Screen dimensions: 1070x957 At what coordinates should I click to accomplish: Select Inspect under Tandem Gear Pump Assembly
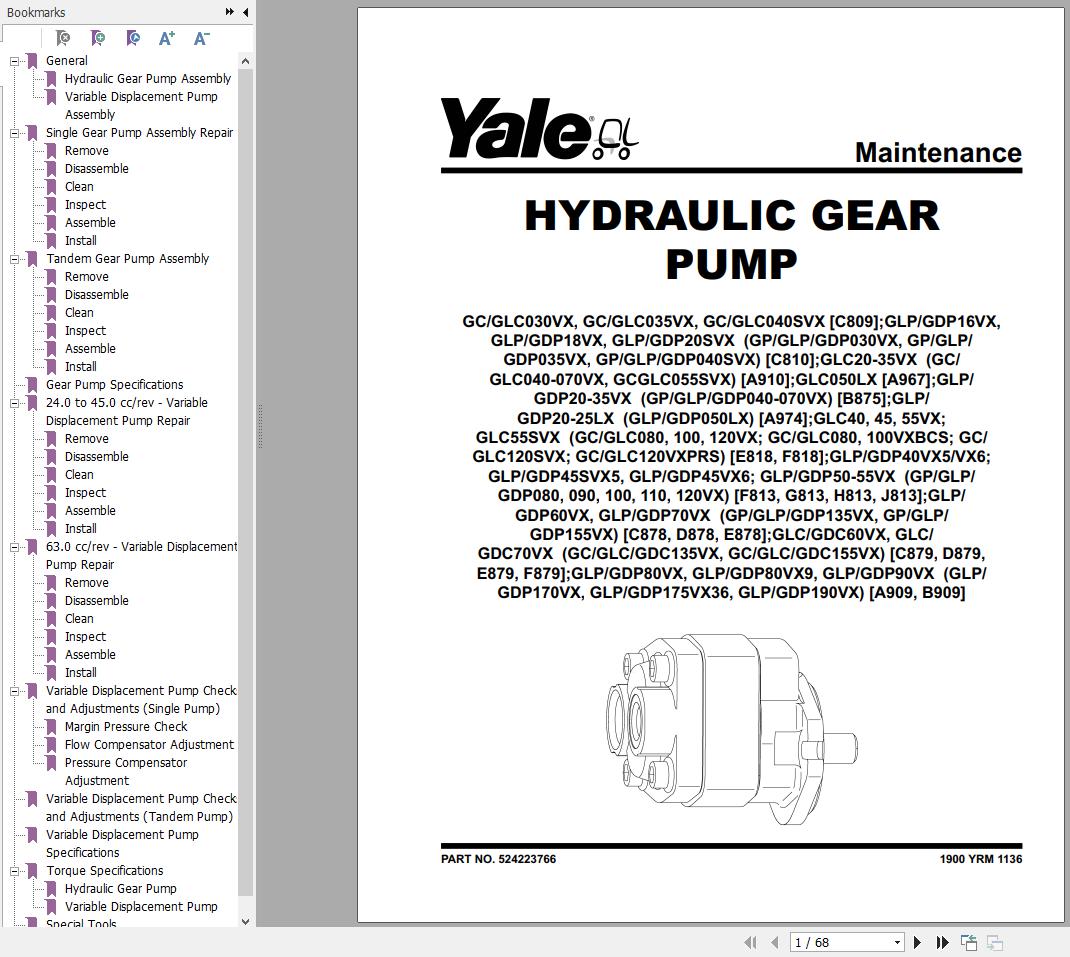coord(85,330)
